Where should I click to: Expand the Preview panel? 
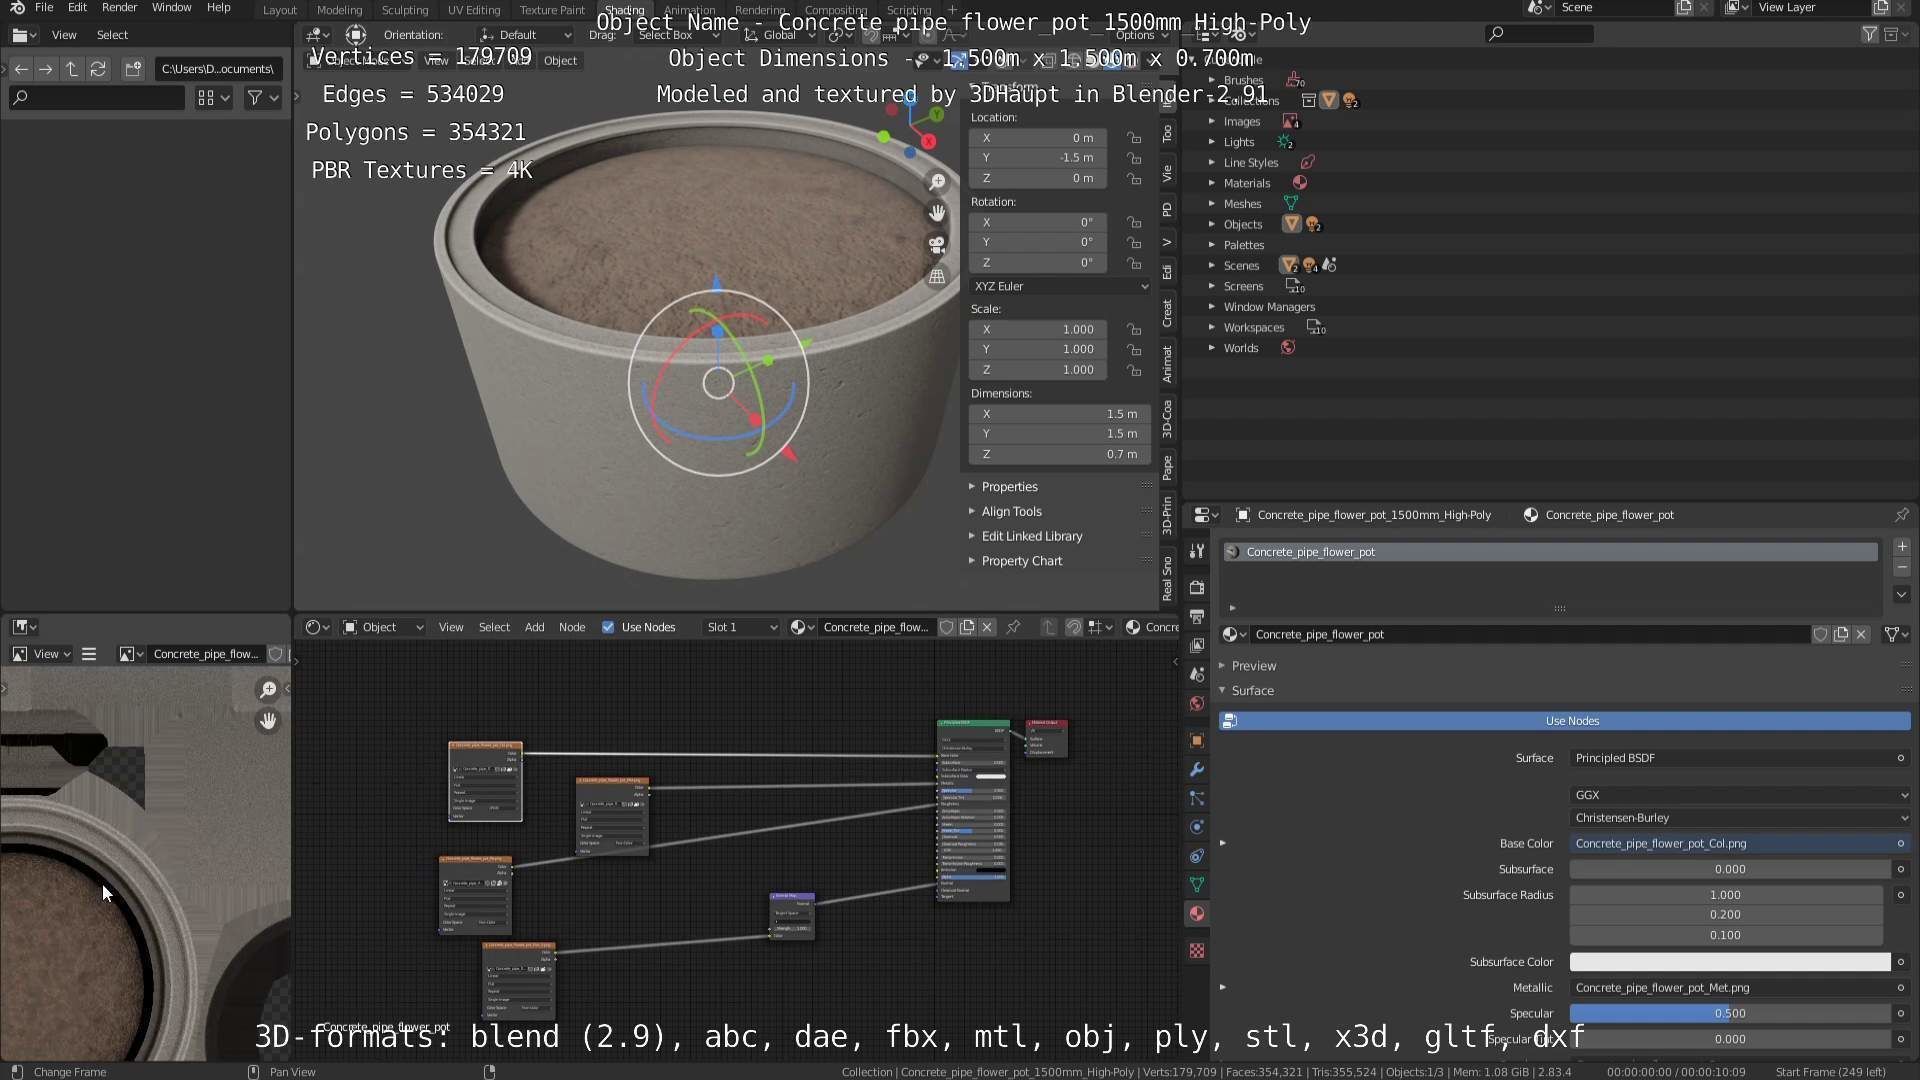coord(1253,666)
